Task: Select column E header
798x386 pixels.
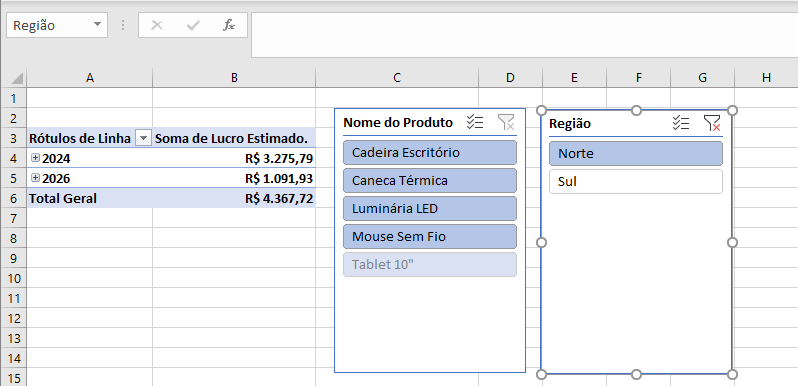Action: tap(574, 77)
